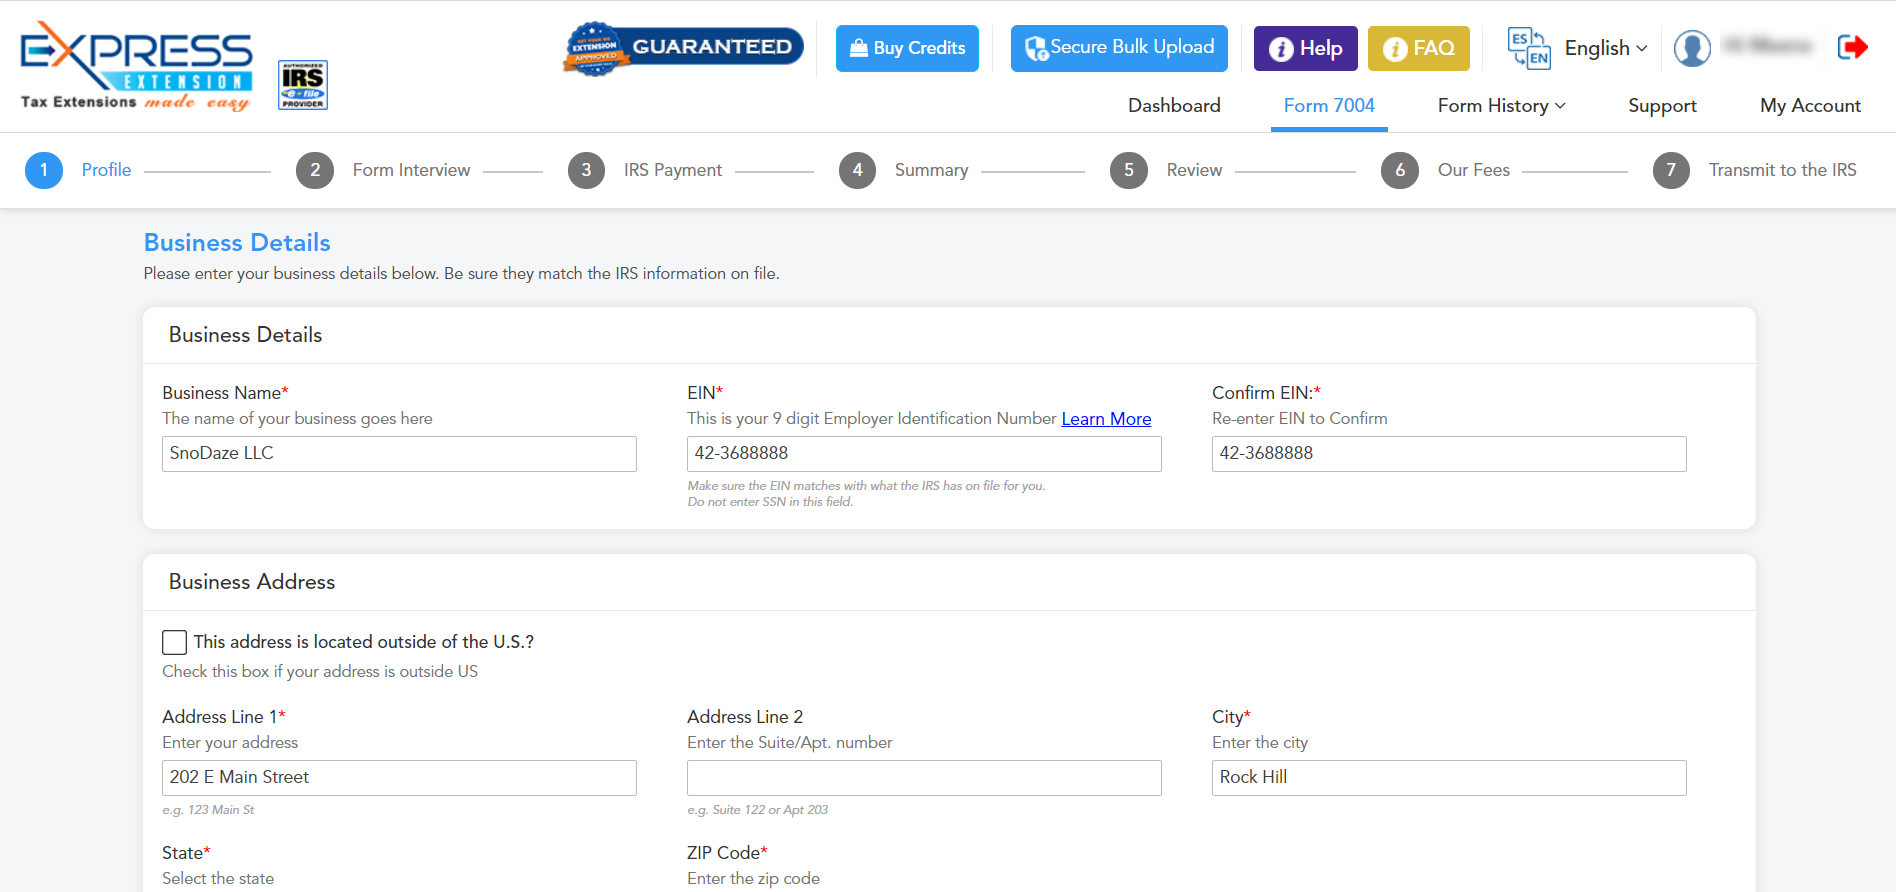Click the red logout arrow icon

click(1853, 47)
